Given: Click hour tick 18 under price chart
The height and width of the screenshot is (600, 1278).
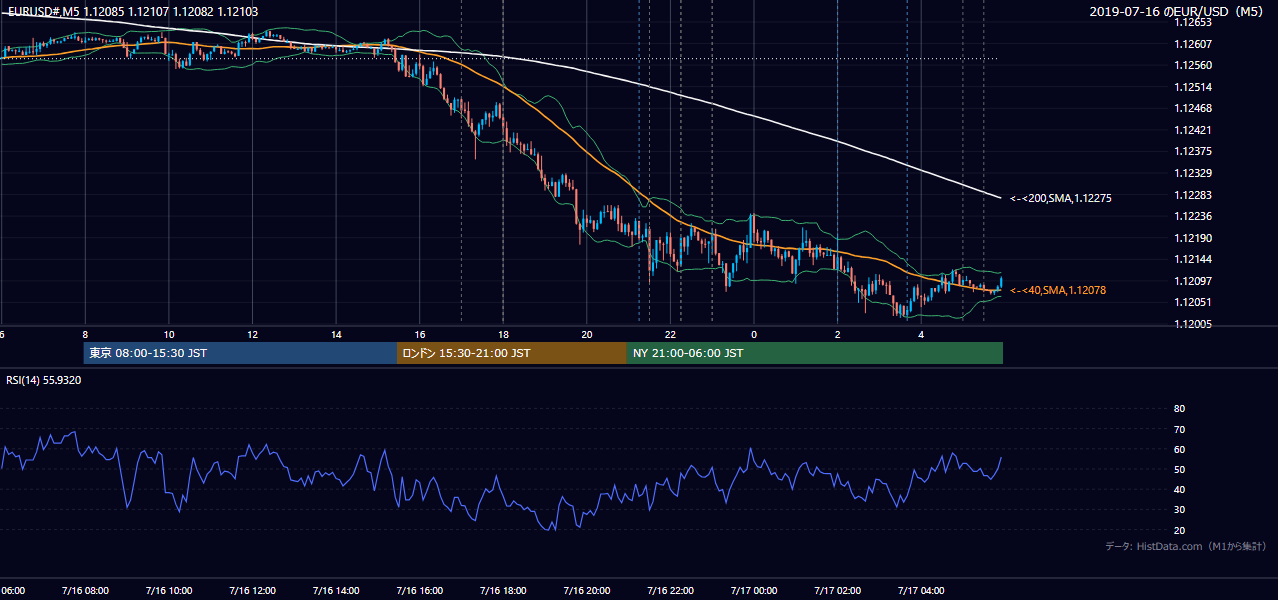Looking at the screenshot, I should click(503, 335).
